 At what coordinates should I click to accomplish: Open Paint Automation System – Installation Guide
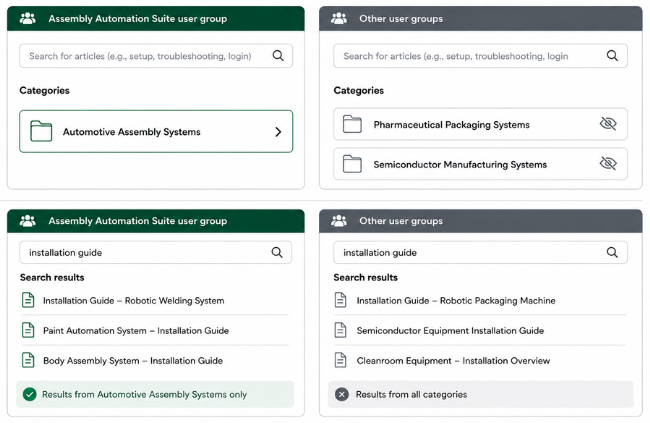click(x=136, y=331)
